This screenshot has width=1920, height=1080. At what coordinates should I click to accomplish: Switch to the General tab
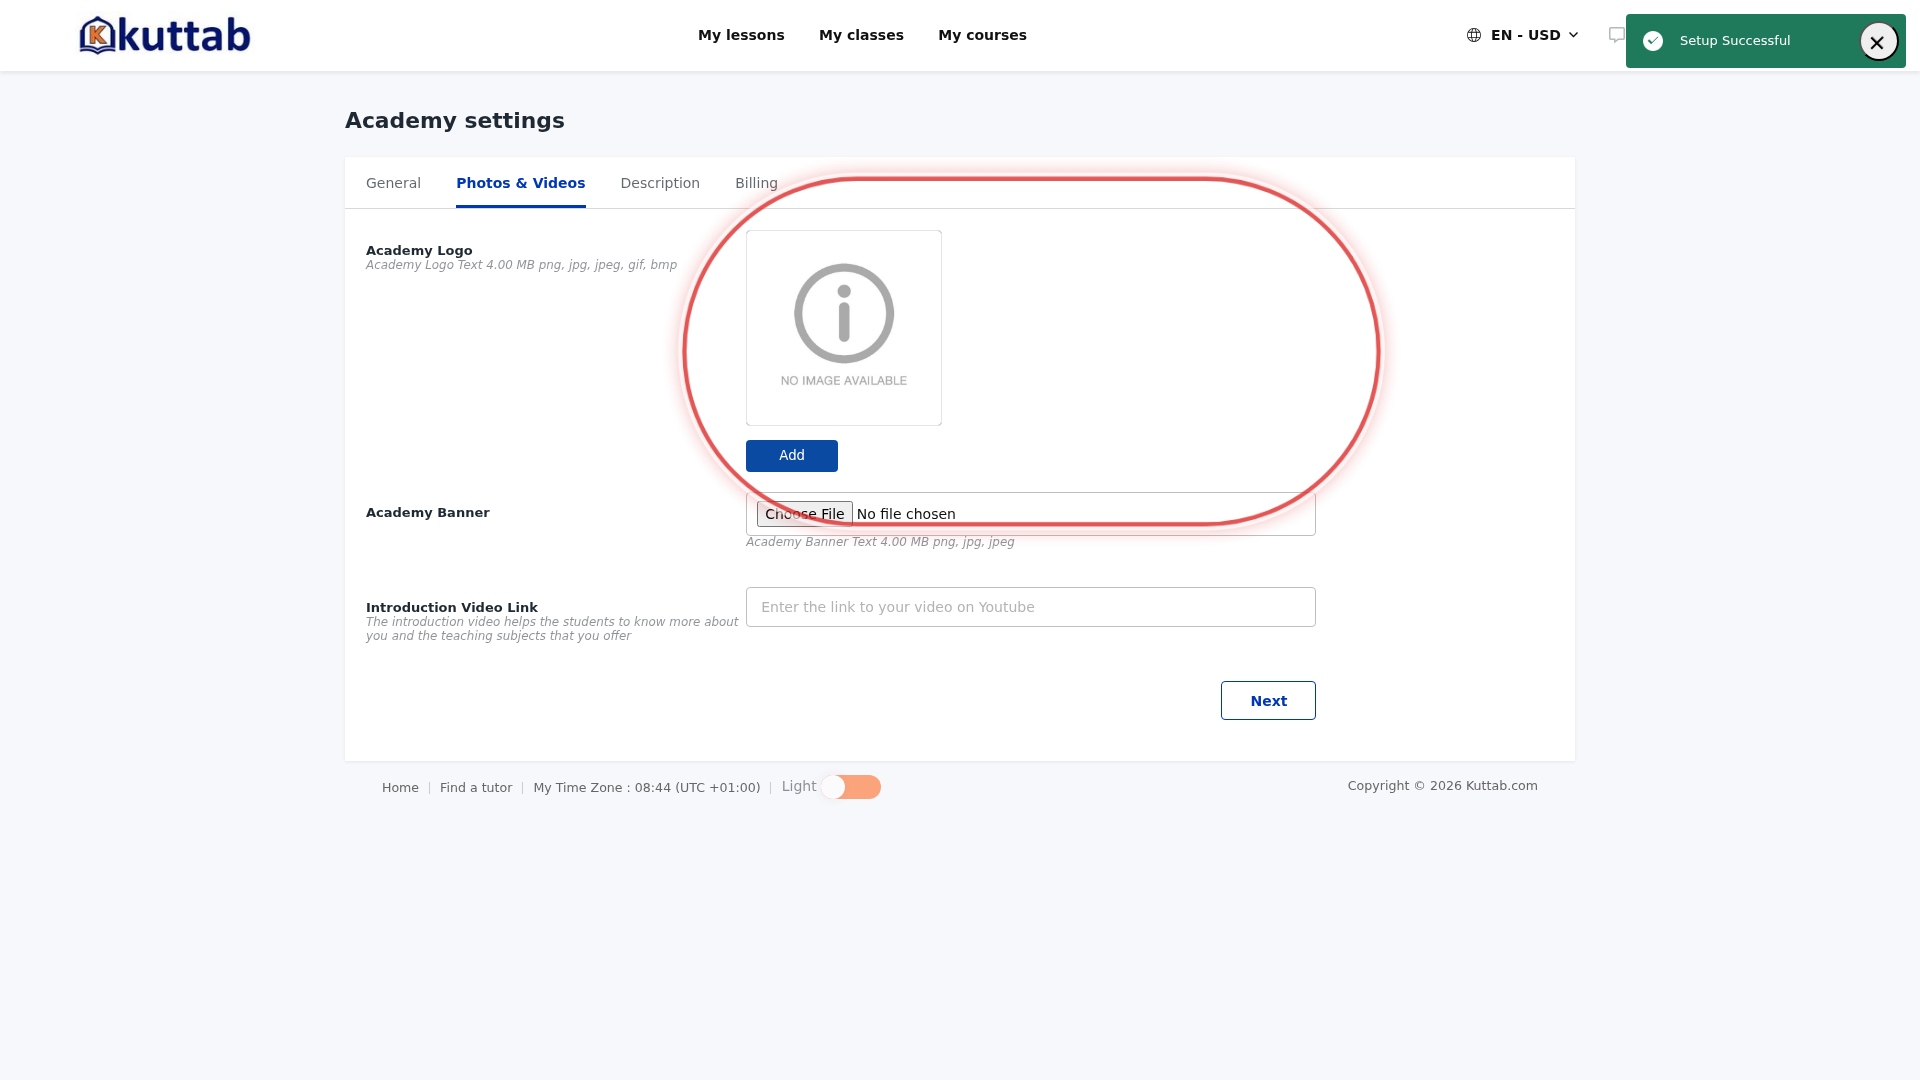click(393, 183)
